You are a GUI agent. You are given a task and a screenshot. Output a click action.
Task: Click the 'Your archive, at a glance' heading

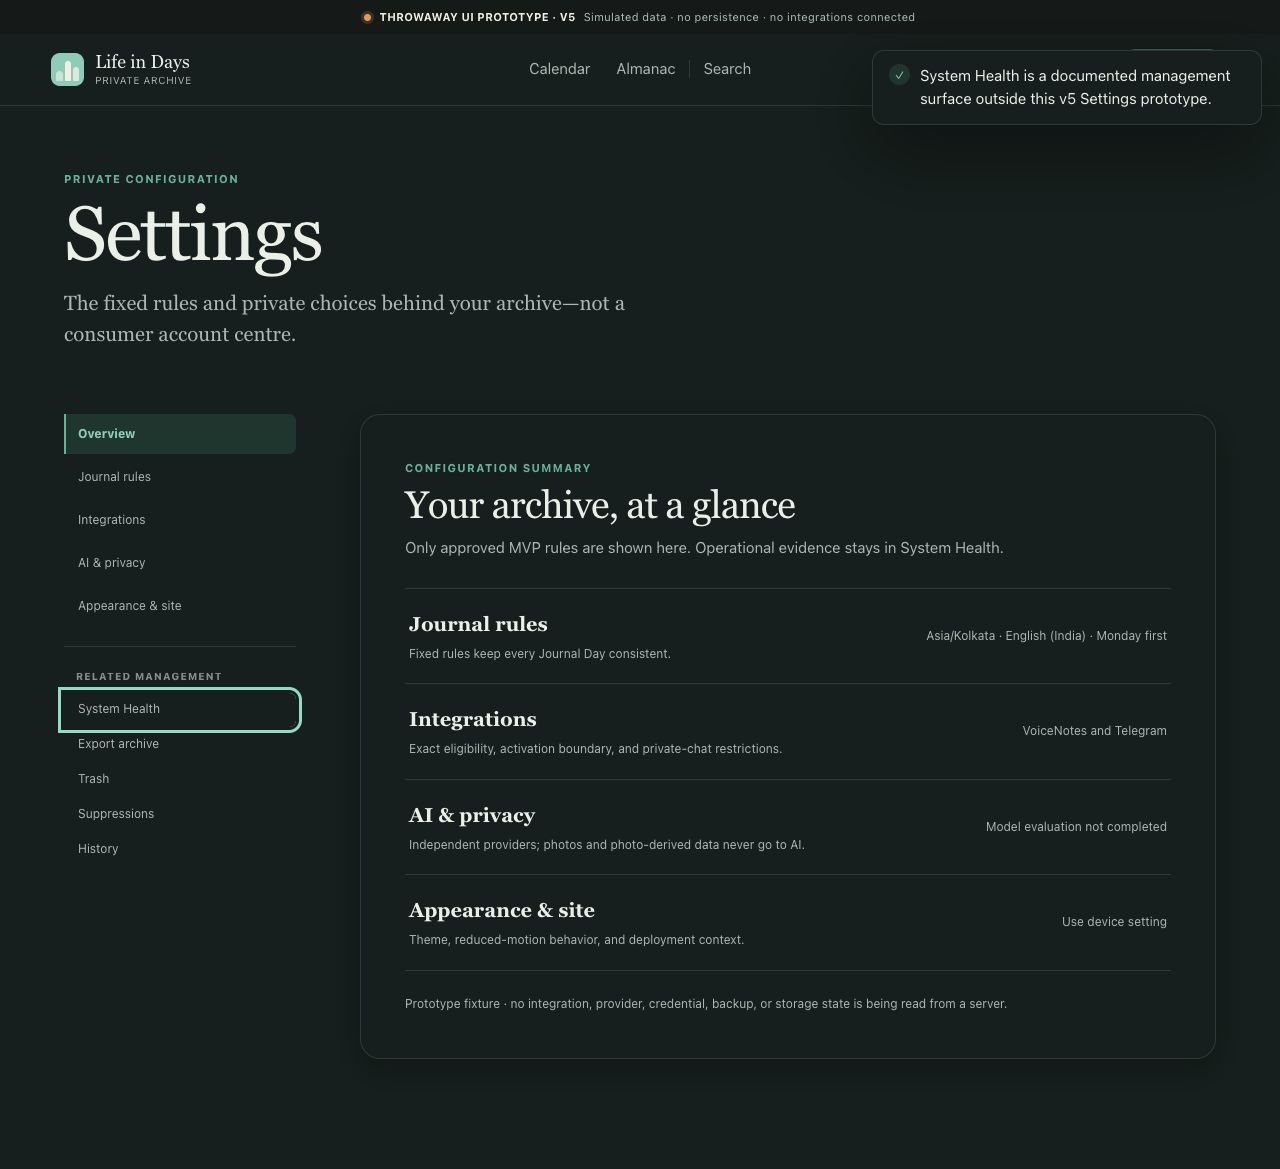600,506
